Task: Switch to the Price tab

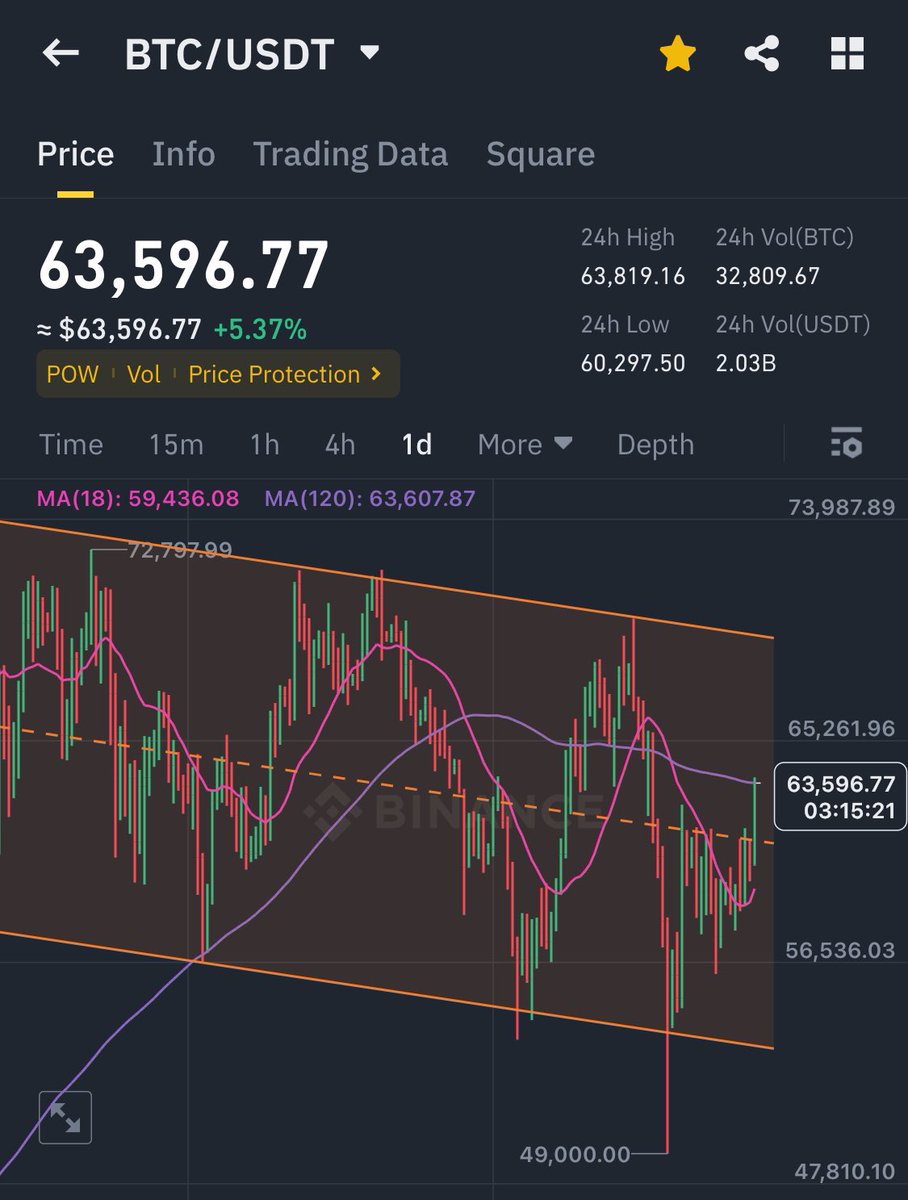Action: click(75, 154)
